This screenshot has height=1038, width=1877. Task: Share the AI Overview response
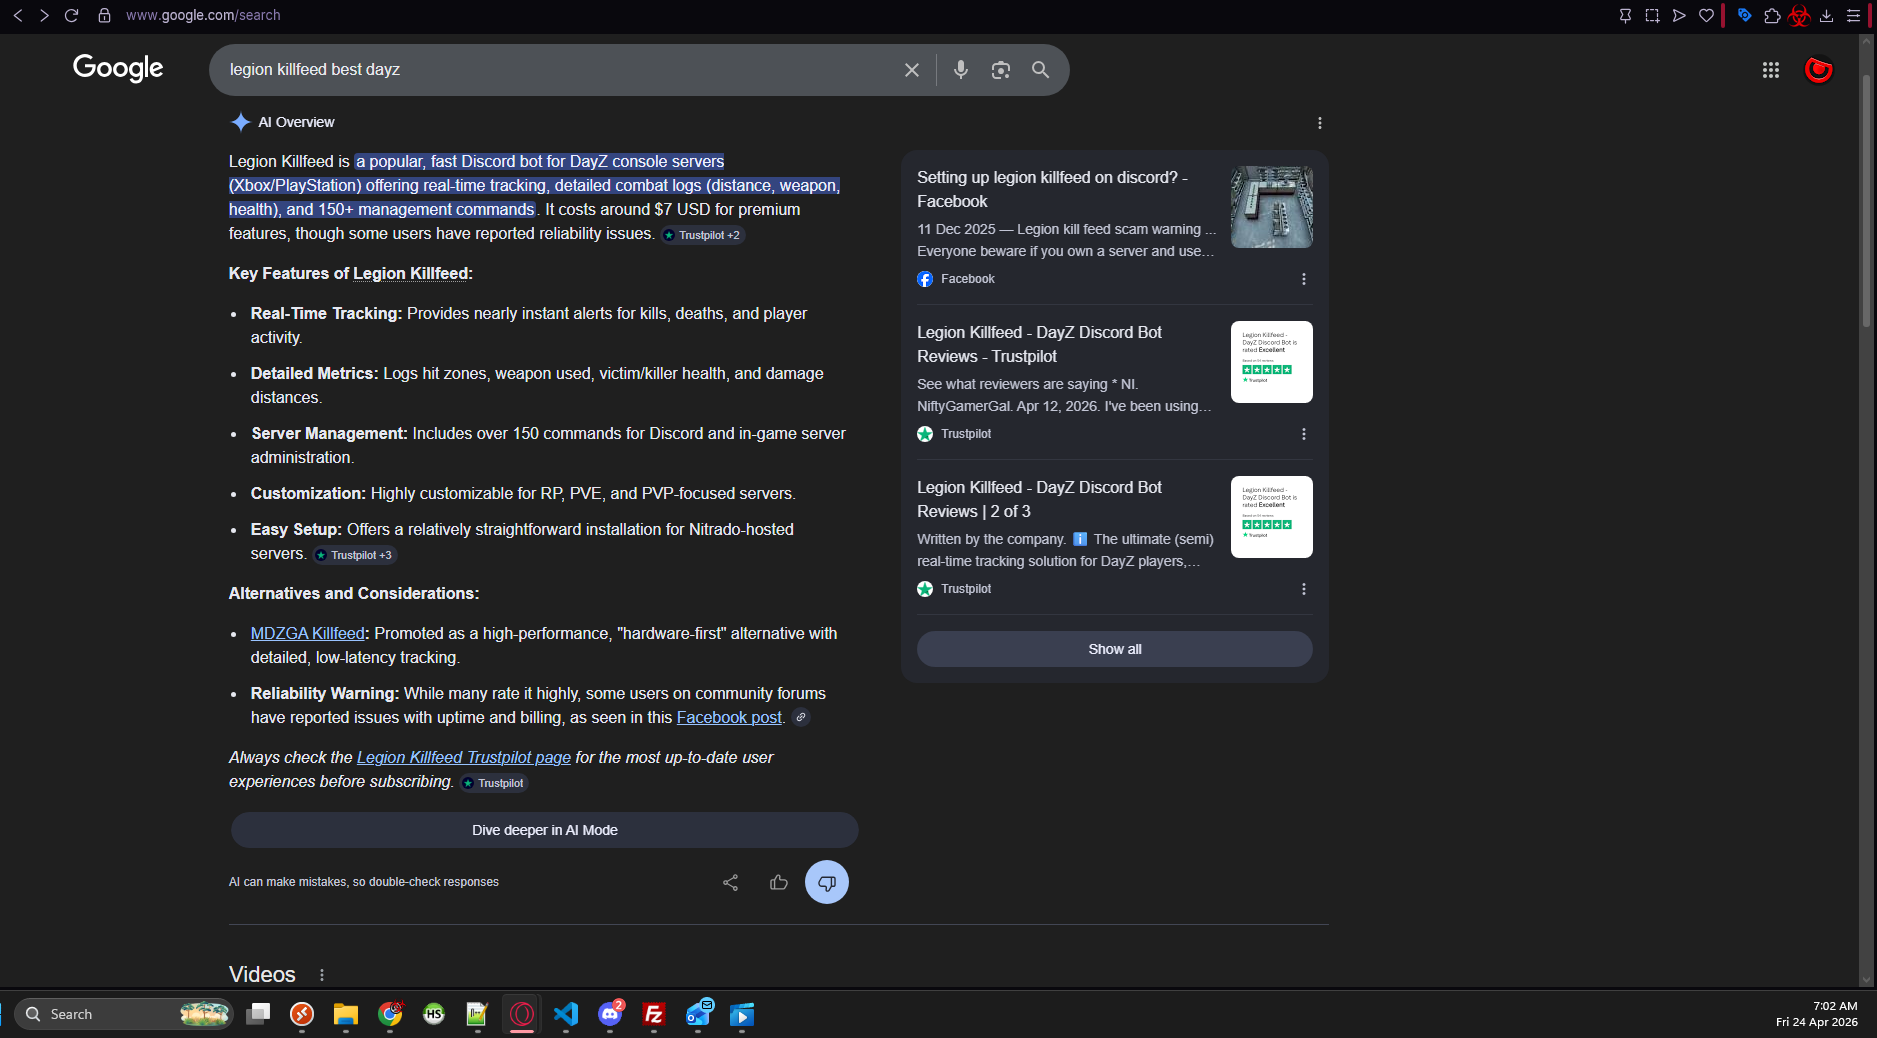pyautogui.click(x=731, y=882)
